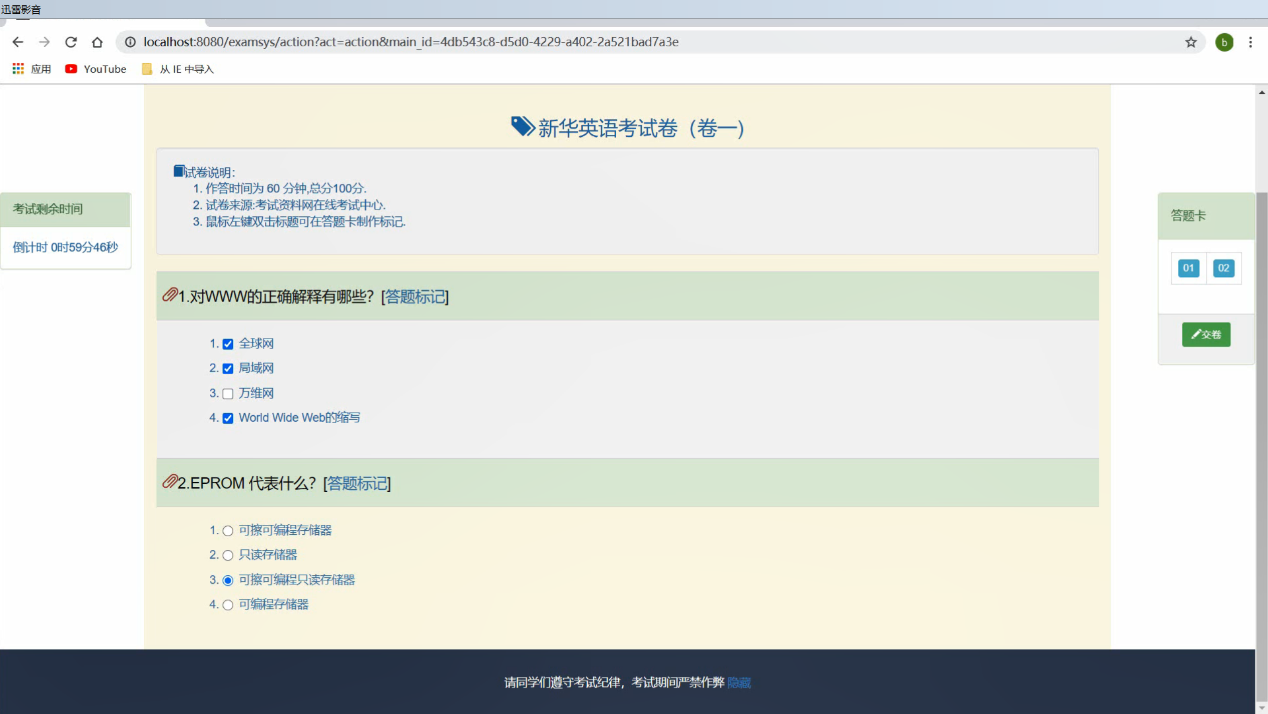Select radio 可擦可编程存储器

pos(228,531)
